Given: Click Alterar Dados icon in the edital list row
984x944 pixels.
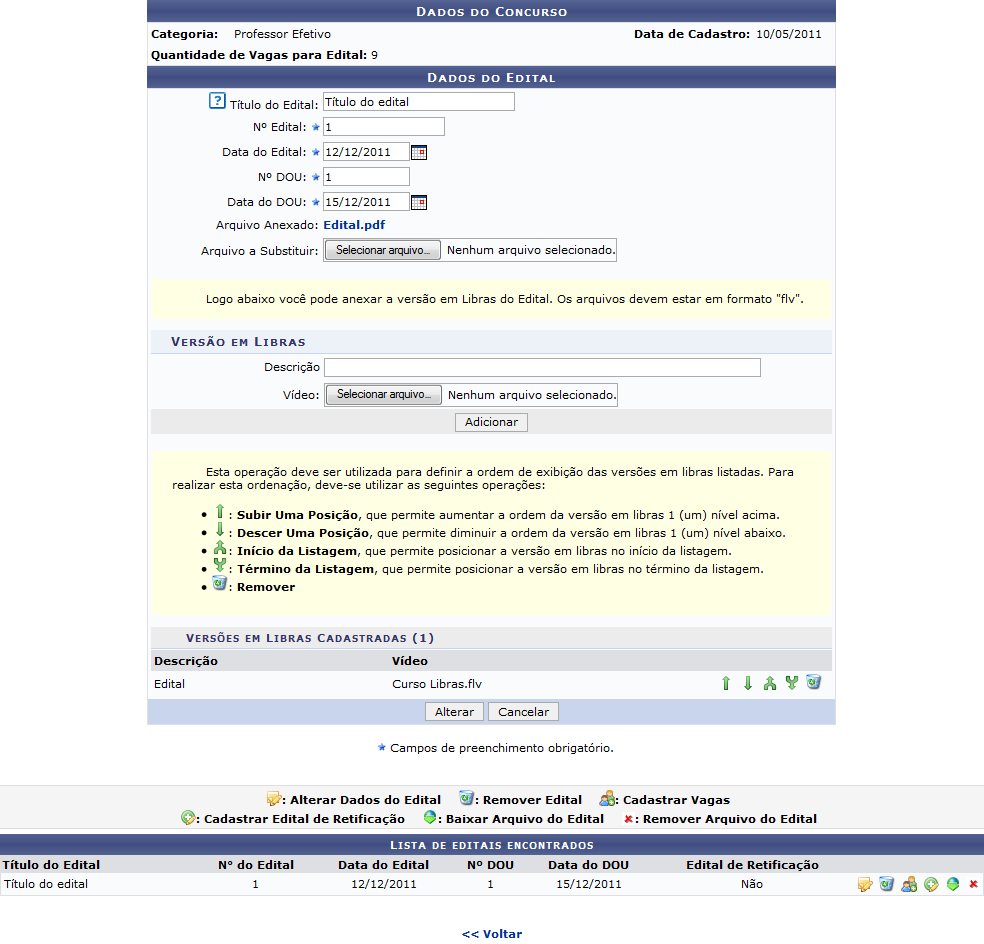Looking at the screenshot, I should [865, 885].
